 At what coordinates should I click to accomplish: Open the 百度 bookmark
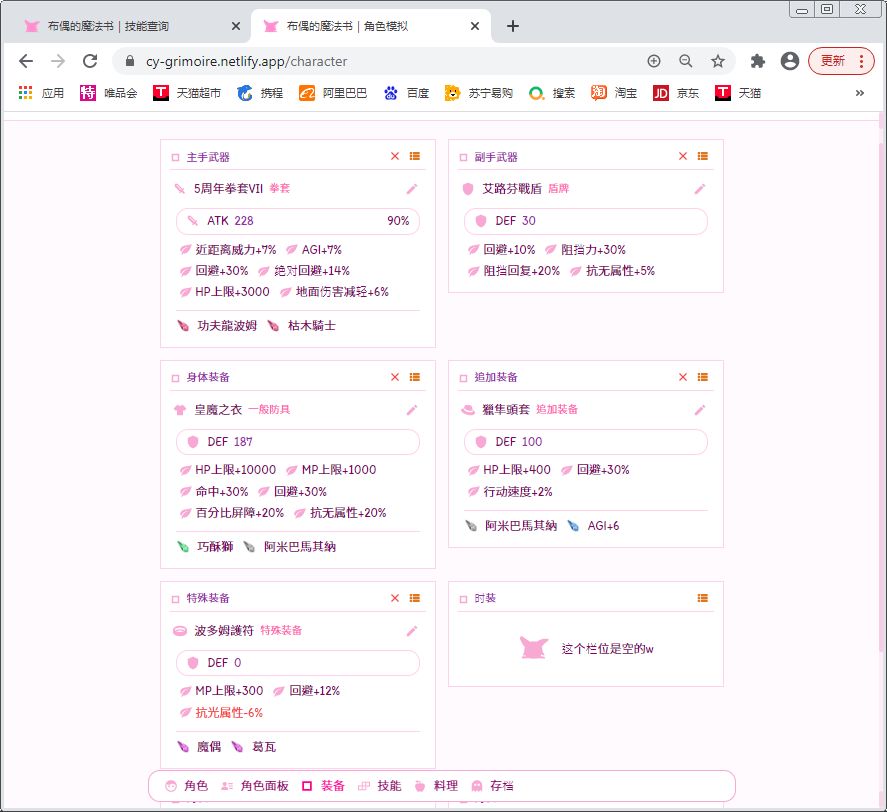[406, 93]
